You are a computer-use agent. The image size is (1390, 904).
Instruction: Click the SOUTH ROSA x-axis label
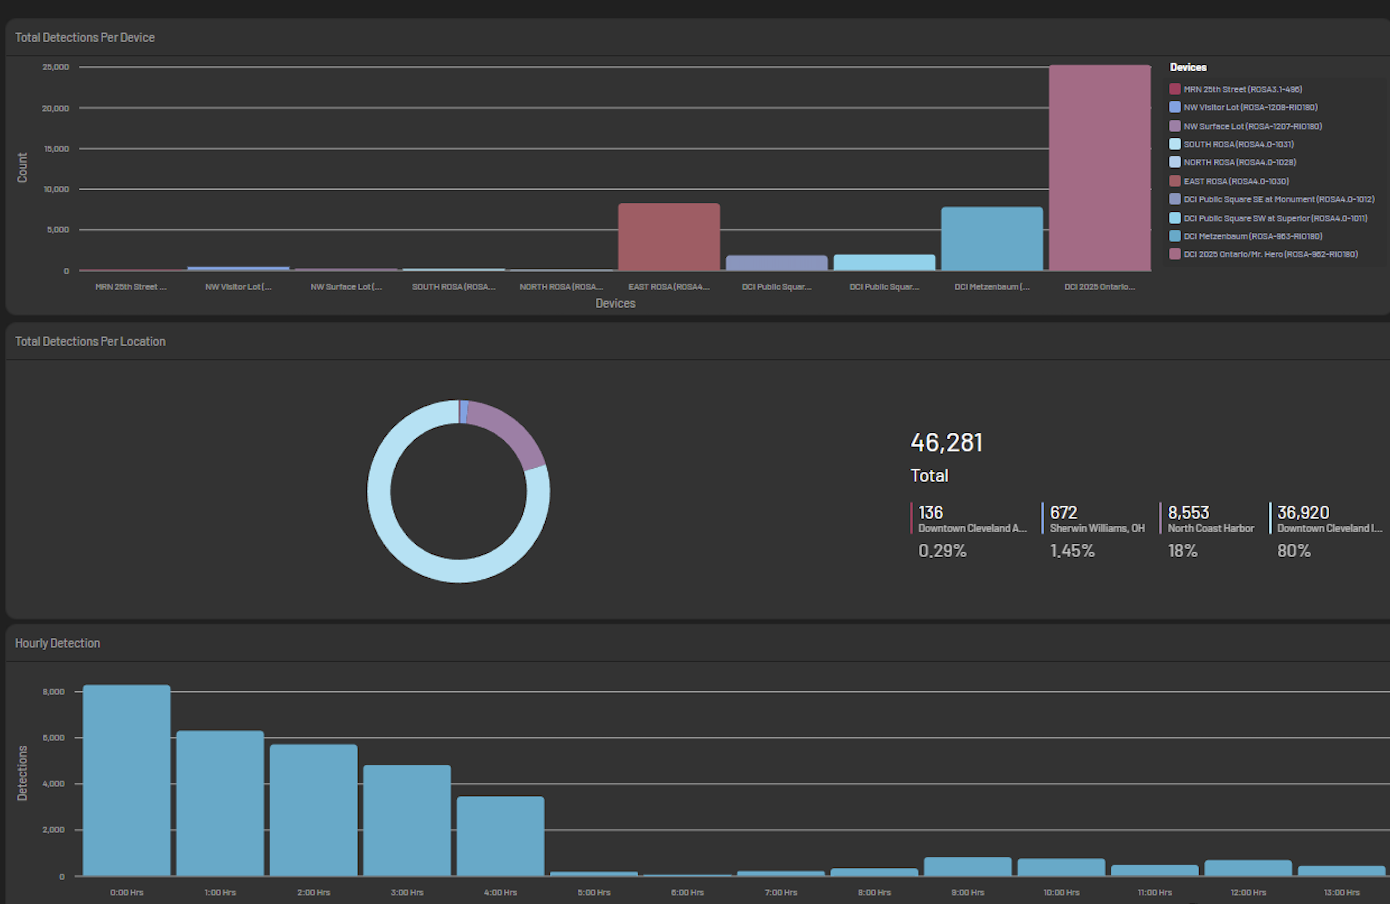(454, 287)
